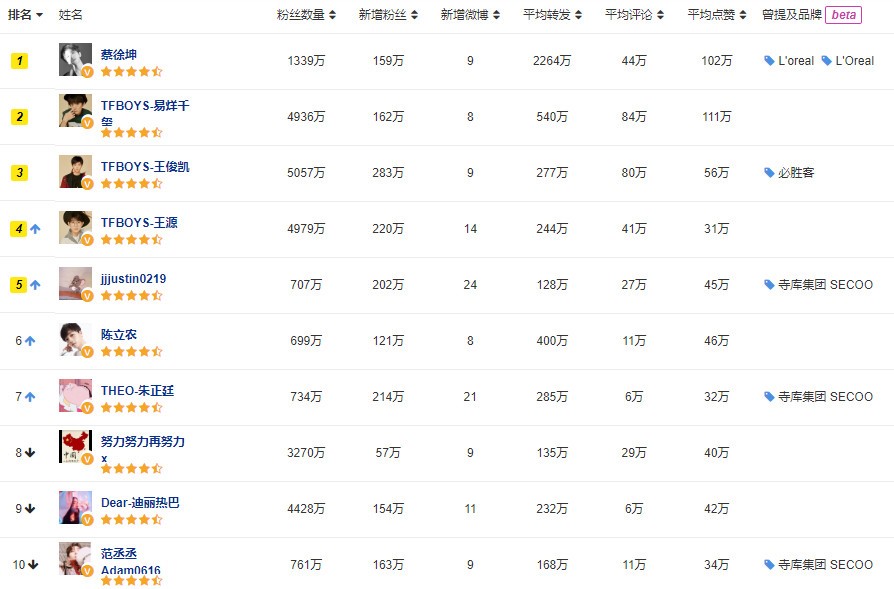Click the black down arrow beside rank 8
Image resolution: width=894 pixels, height=589 pixels.
pos(30,453)
